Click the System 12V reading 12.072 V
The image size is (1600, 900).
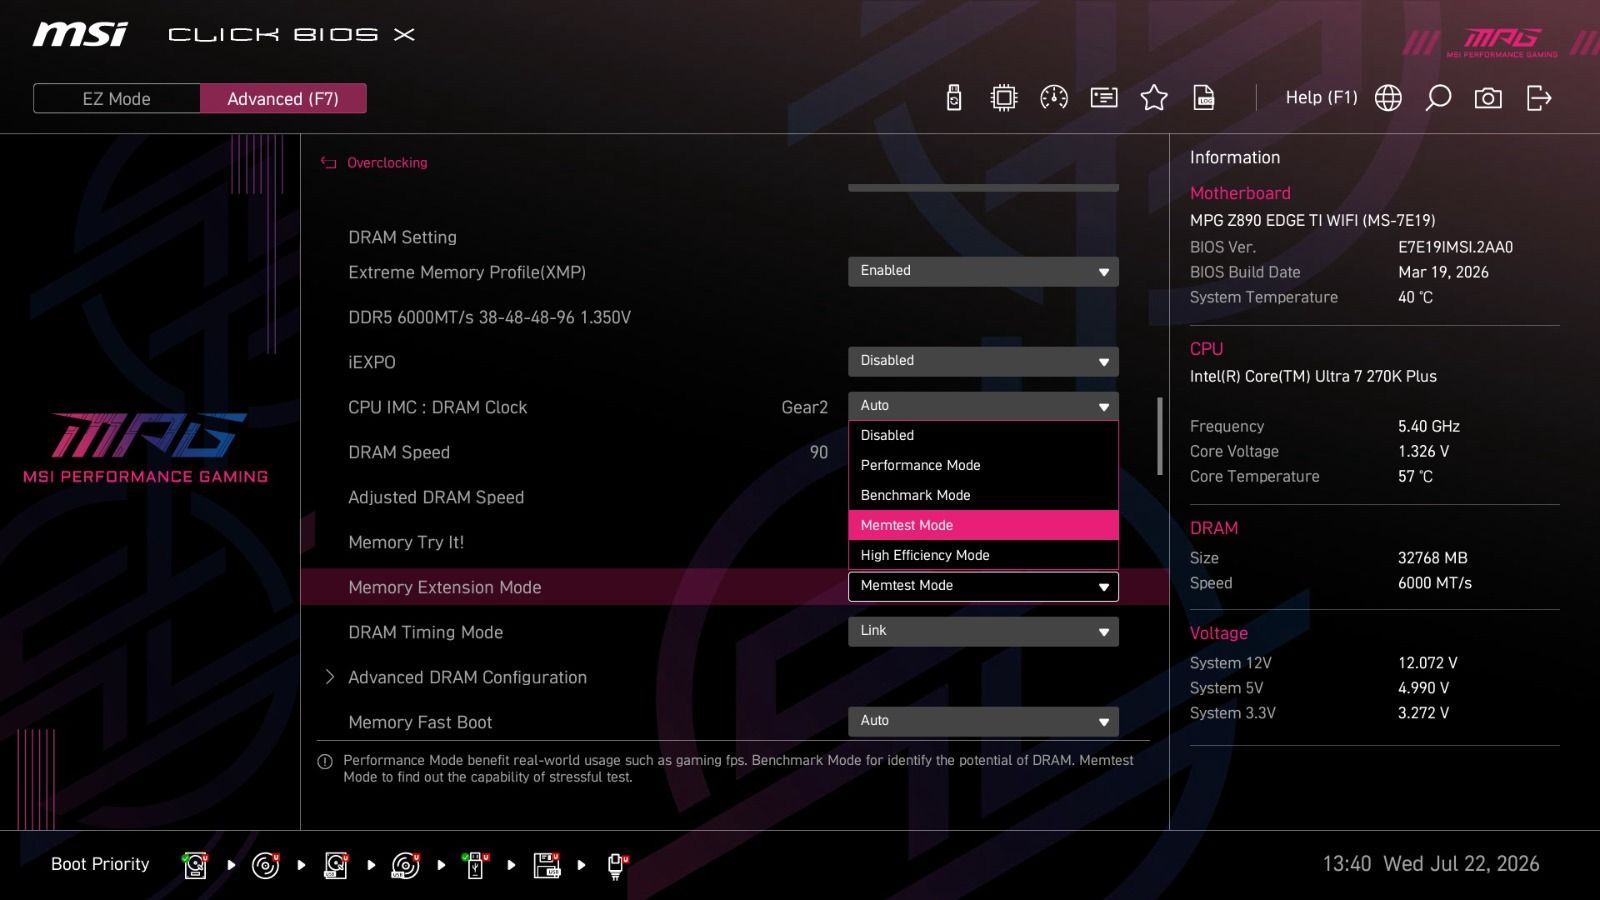point(1428,663)
